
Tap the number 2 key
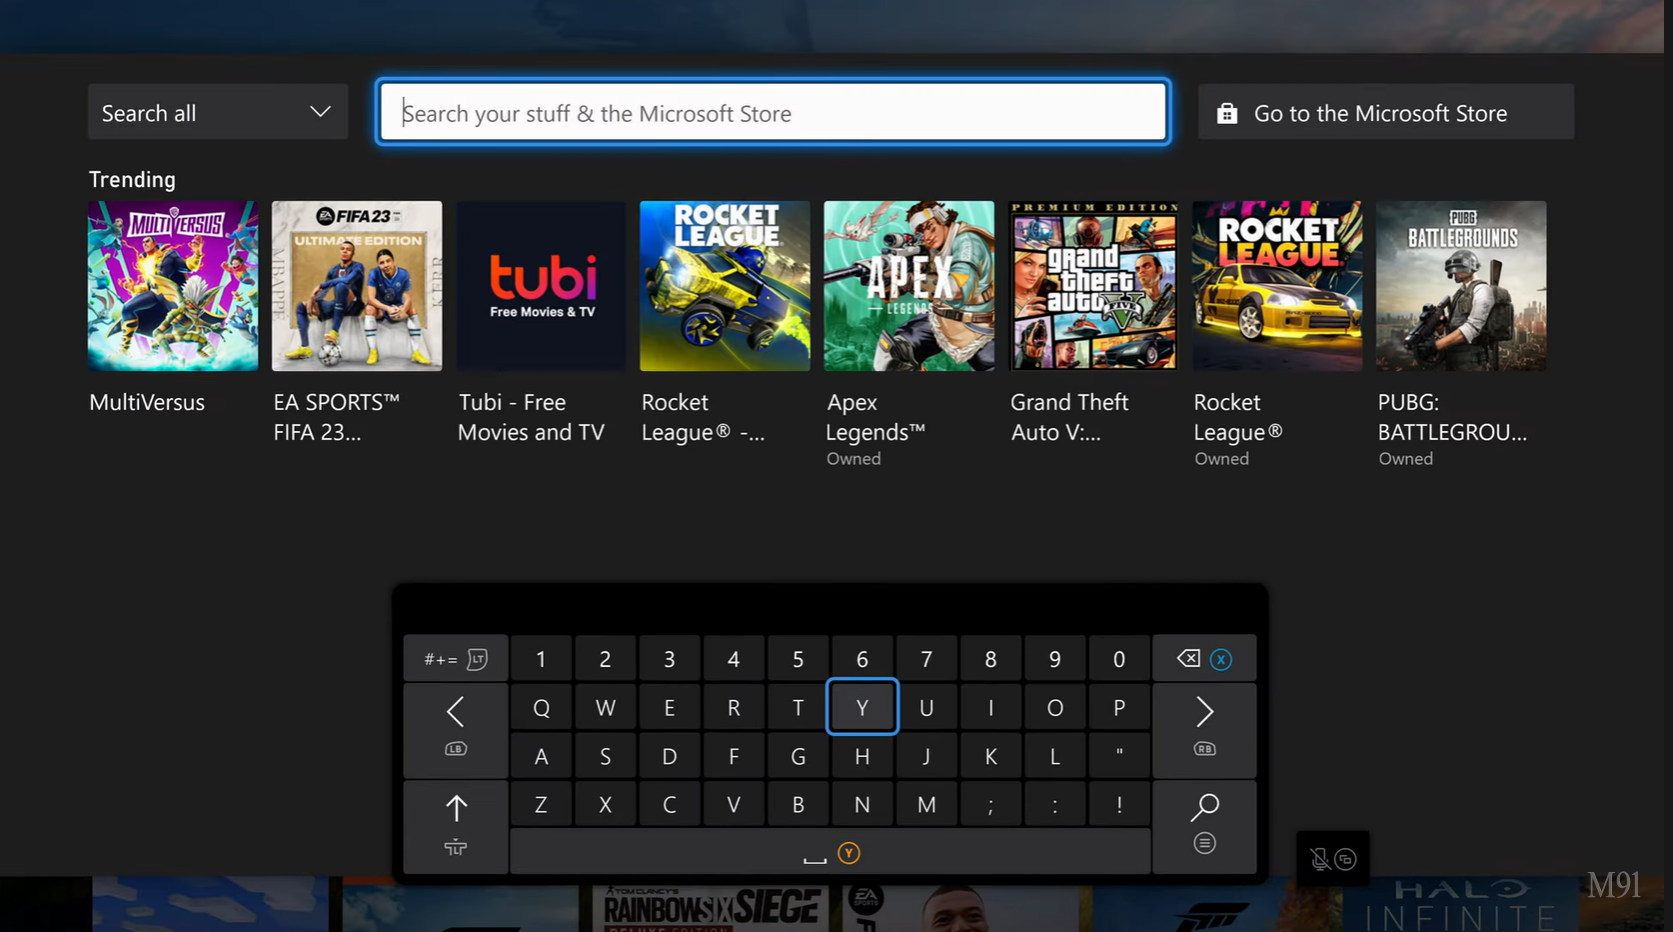click(605, 659)
